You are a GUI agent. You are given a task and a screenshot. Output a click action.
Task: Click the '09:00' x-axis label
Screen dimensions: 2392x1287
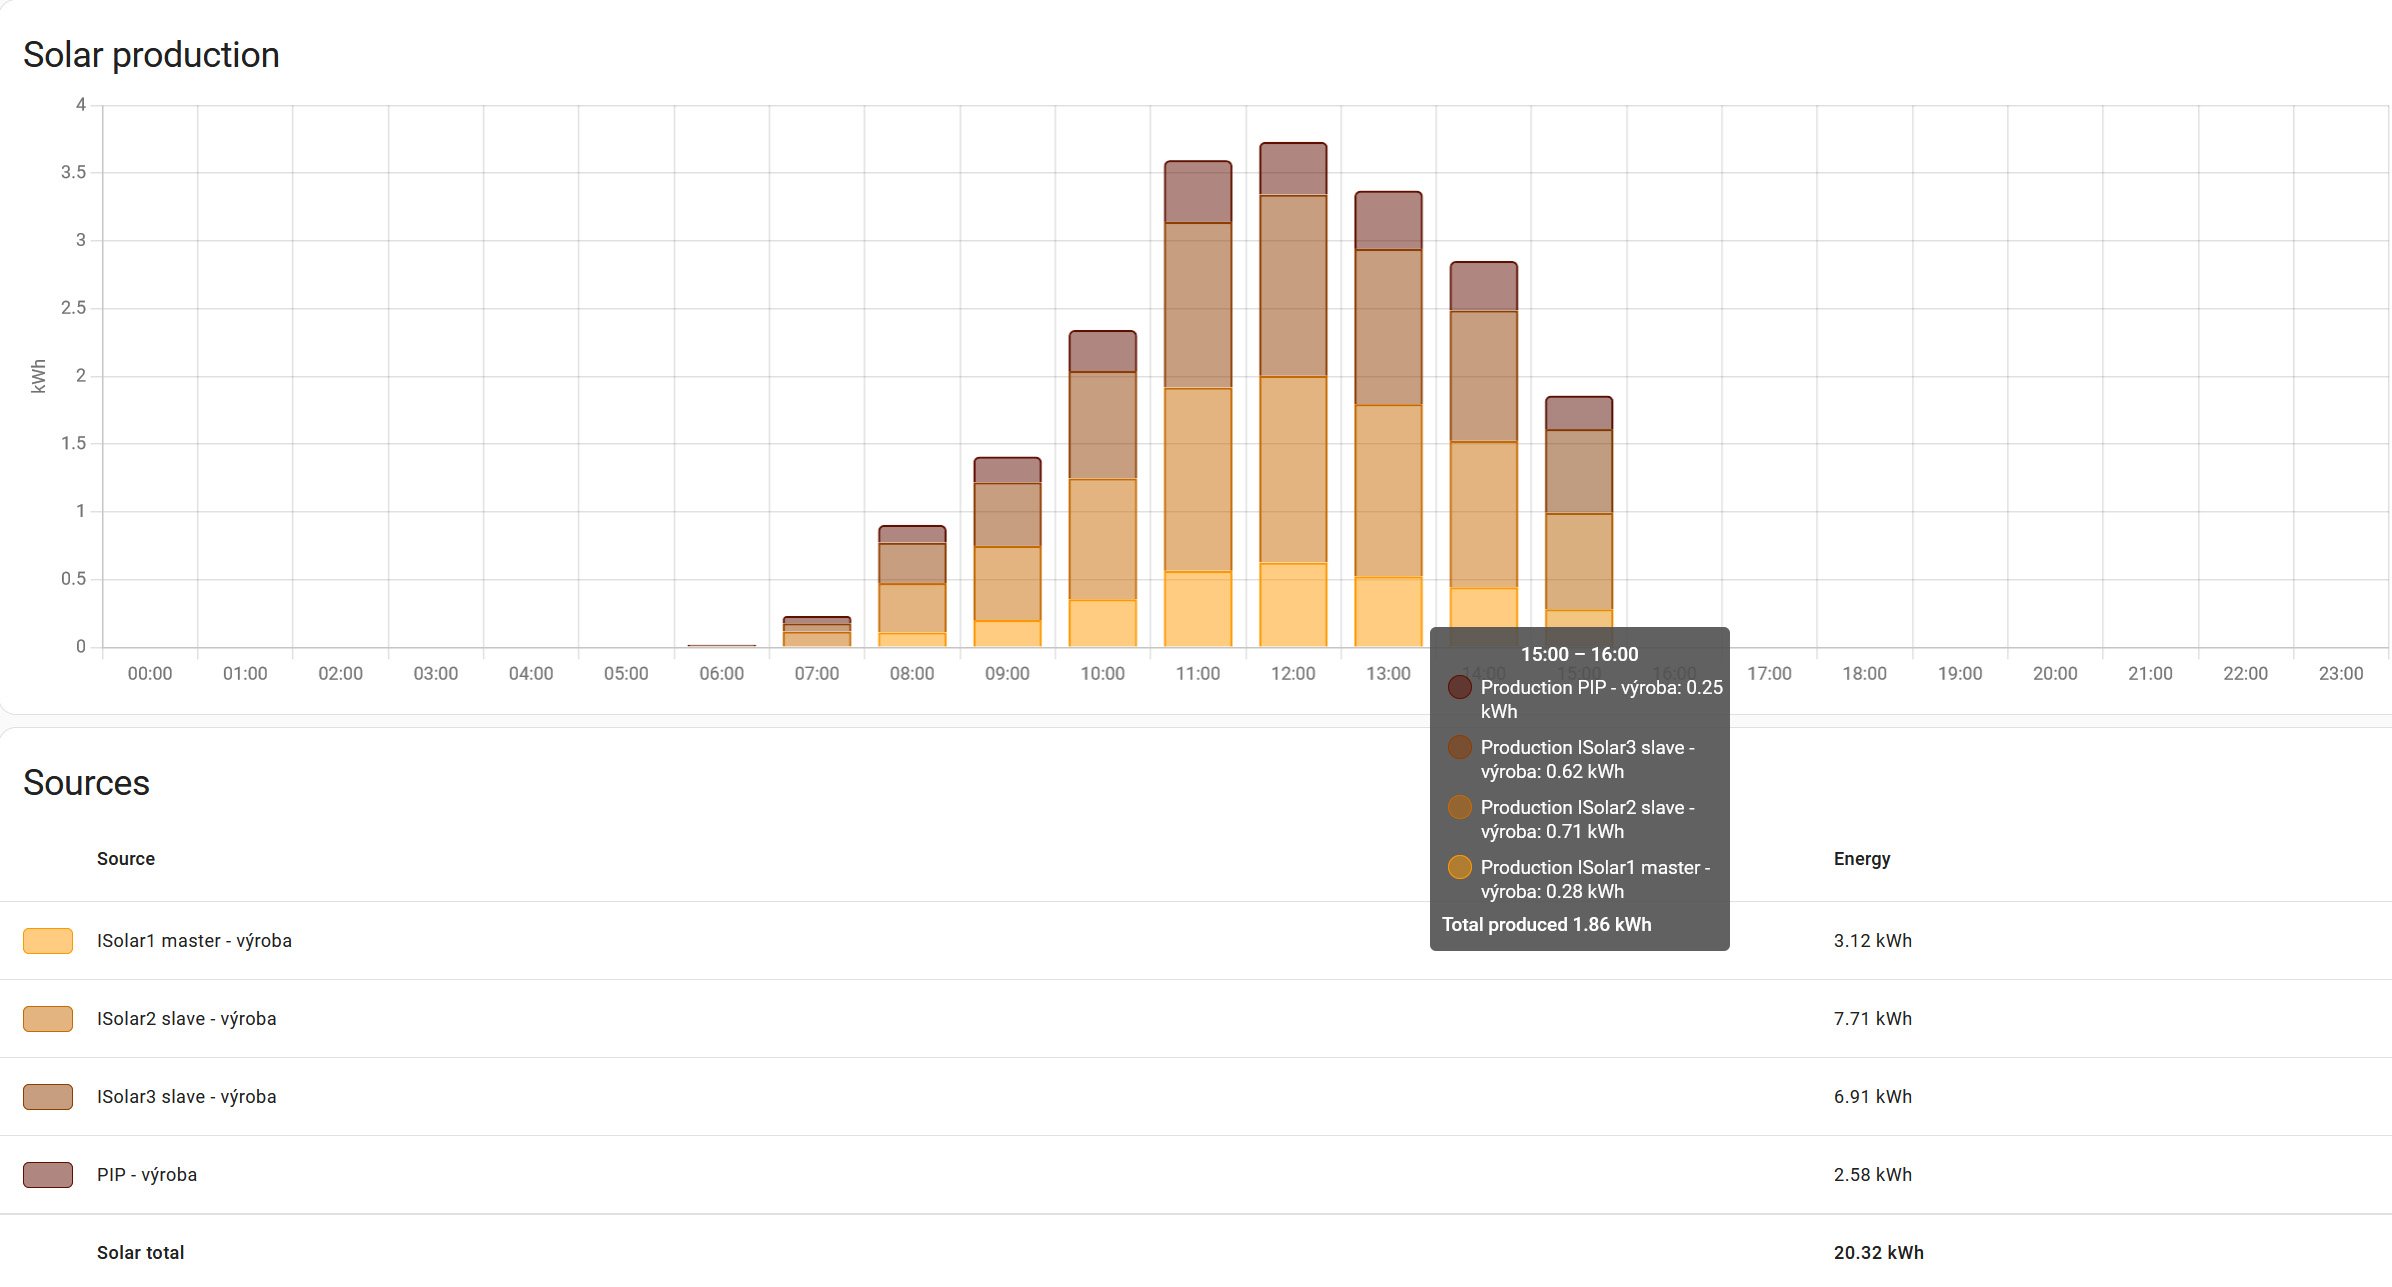pyautogui.click(x=1007, y=674)
